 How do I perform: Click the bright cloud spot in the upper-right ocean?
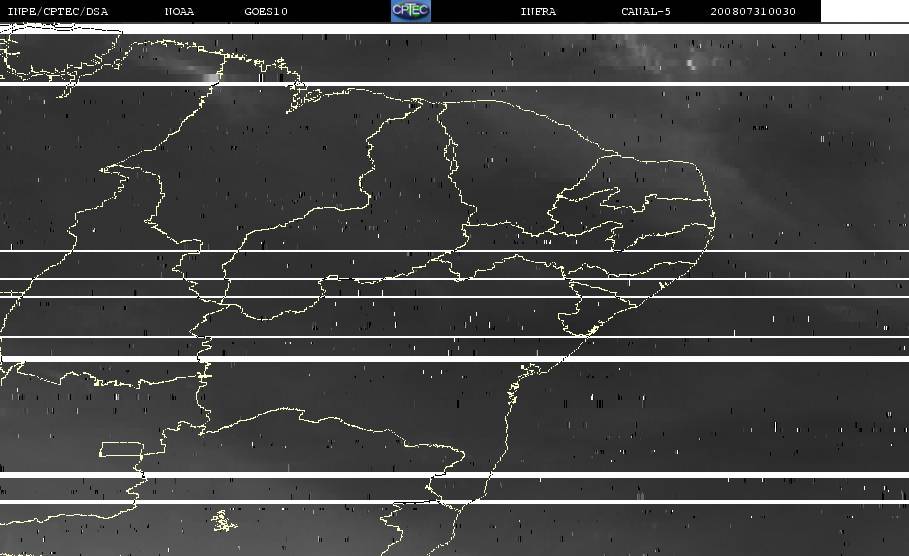coord(691,64)
